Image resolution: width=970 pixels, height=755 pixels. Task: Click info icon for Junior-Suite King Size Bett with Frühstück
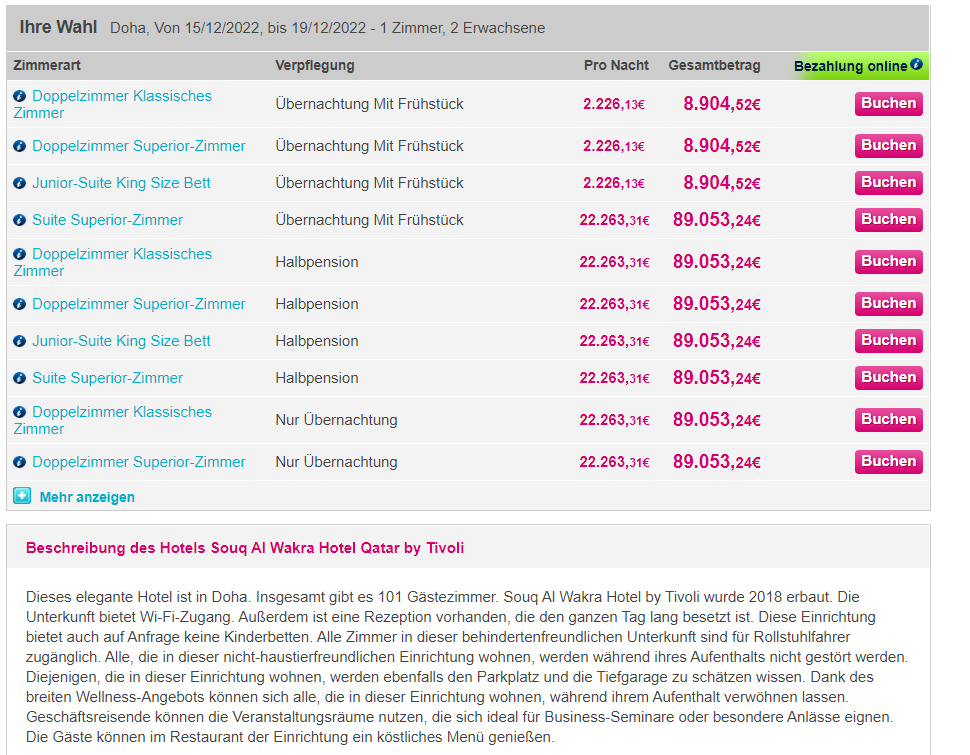[19, 183]
